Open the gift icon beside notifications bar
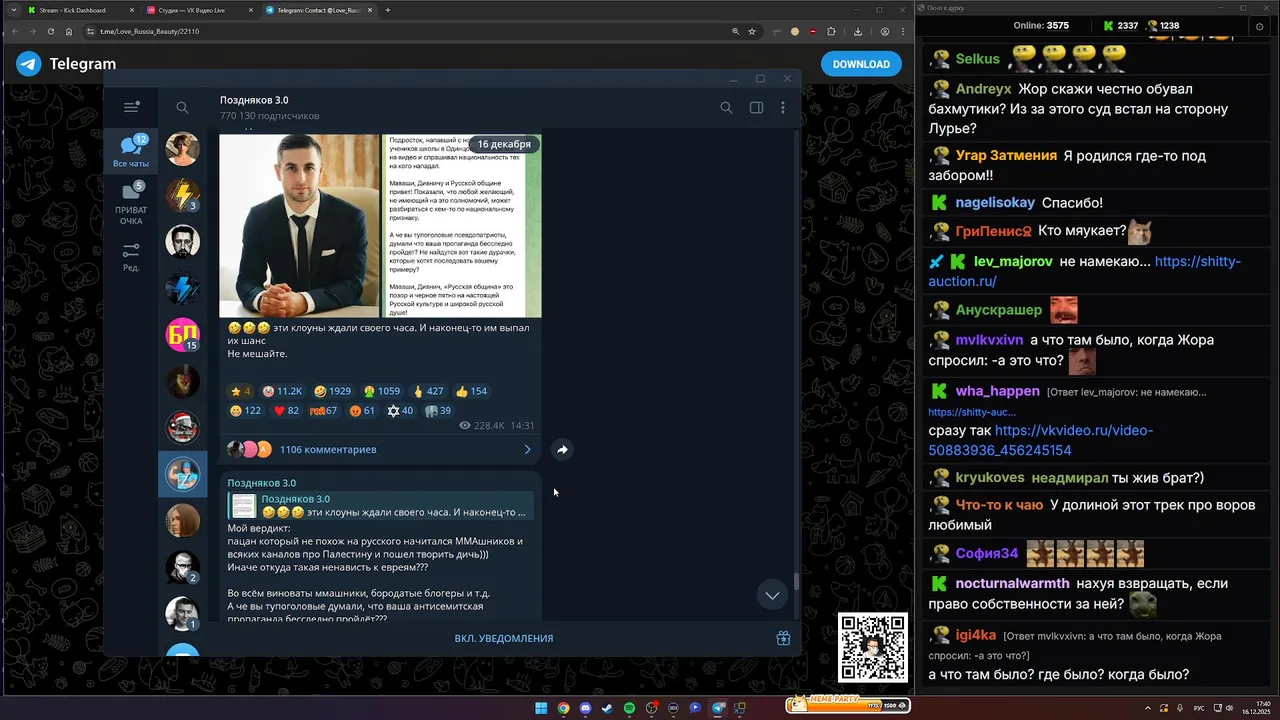The height and width of the screenshot is (720, 1280). tap(783, 638)
